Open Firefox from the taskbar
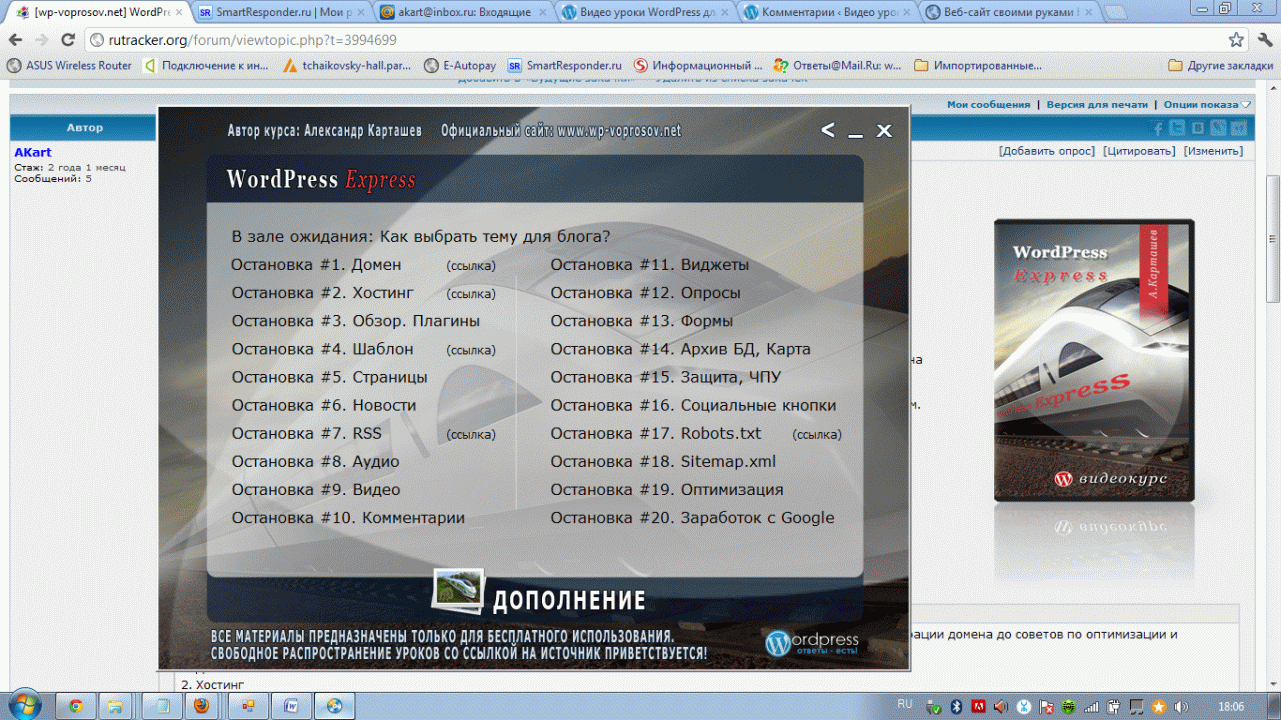This screenshot has height=720, width=1281. pos(201,706)
